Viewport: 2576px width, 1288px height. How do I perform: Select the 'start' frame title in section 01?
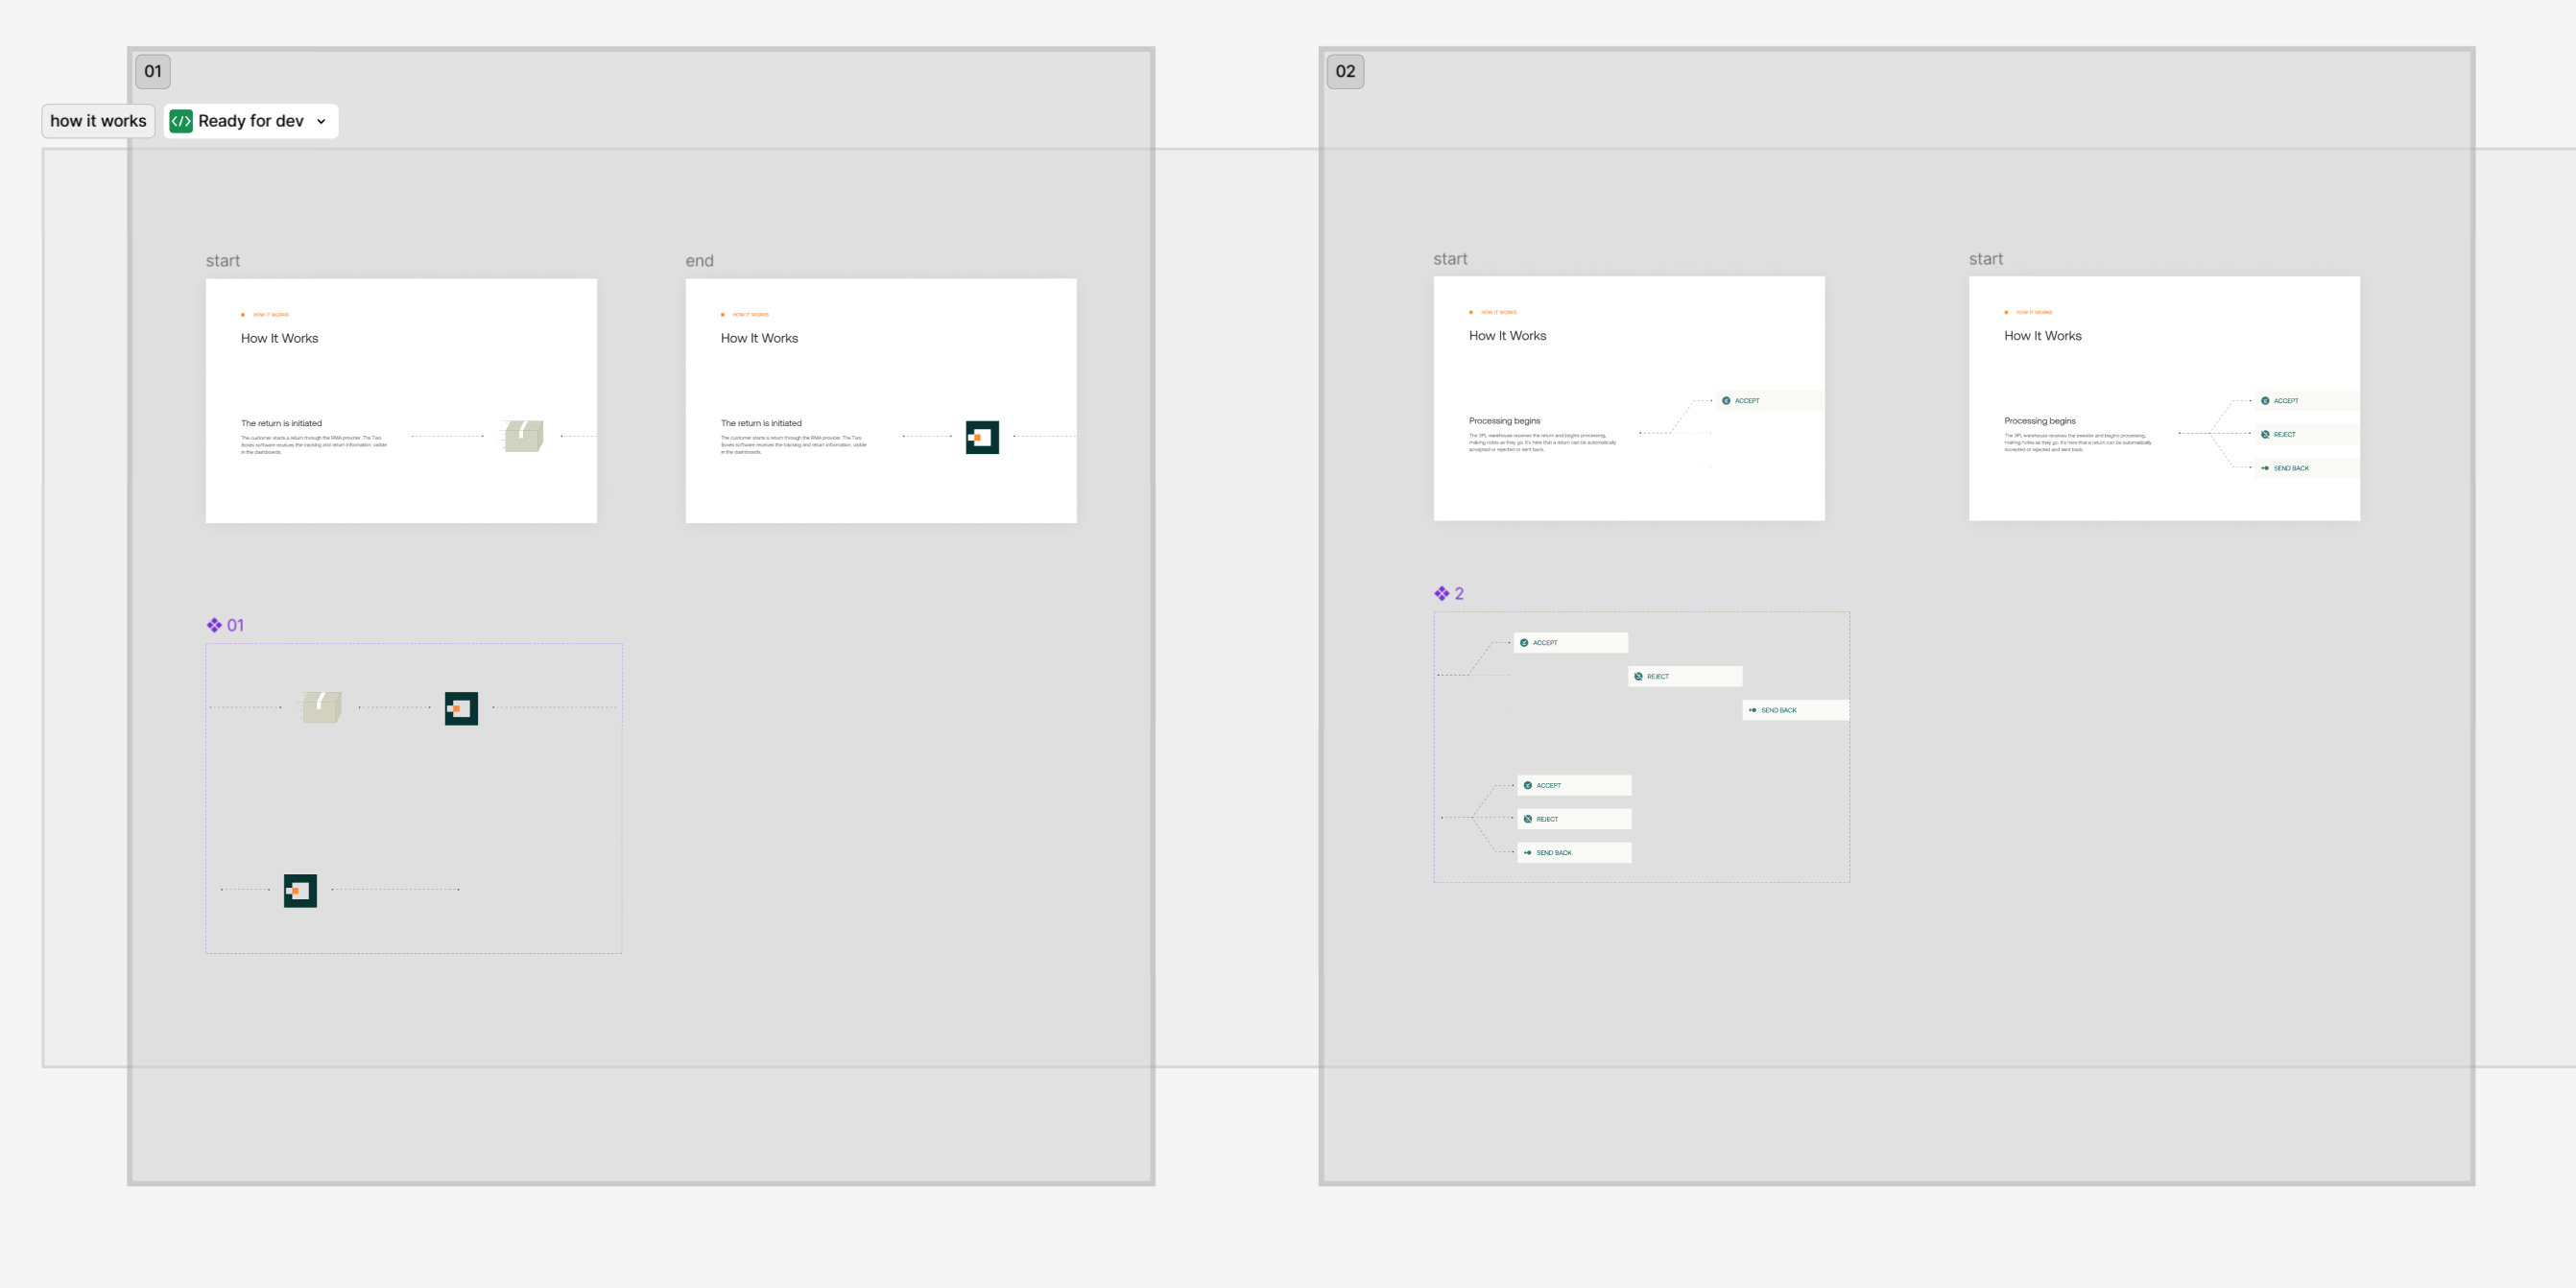coord(222,261)
